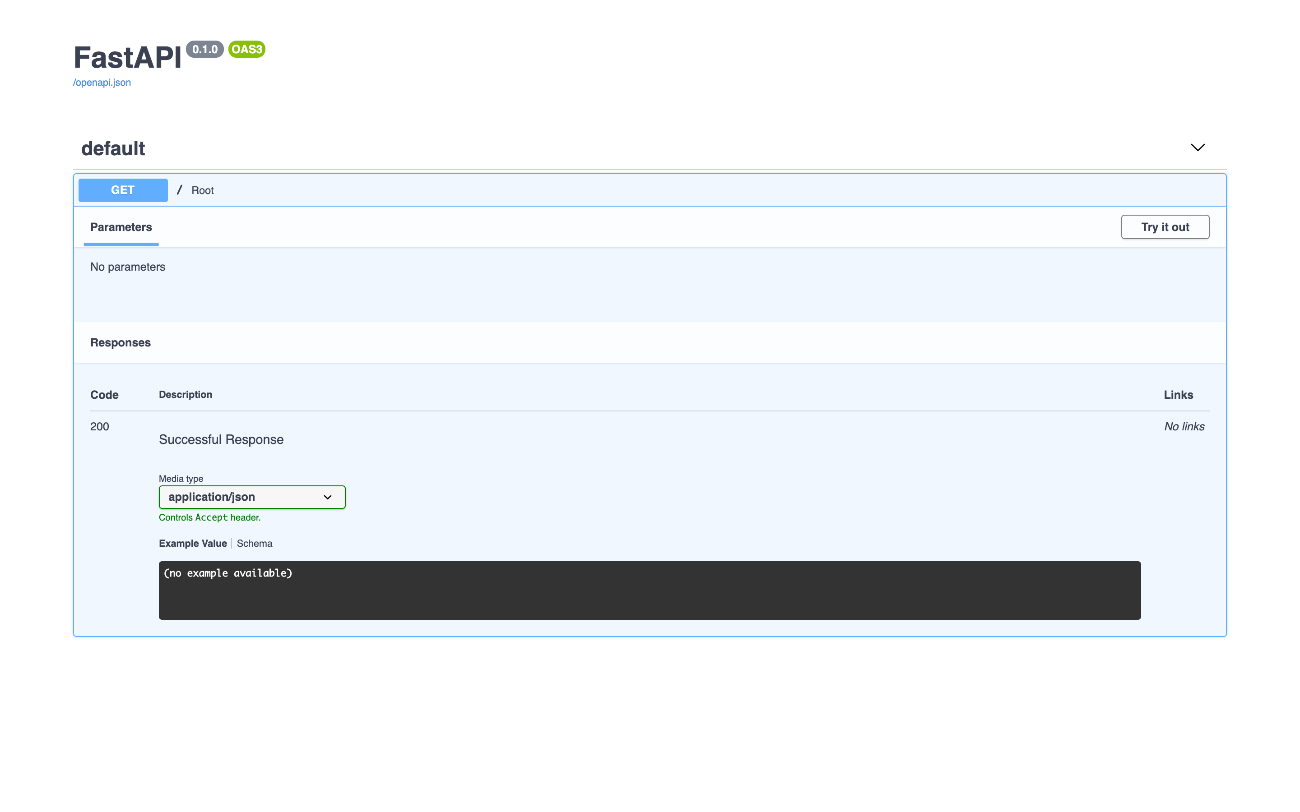Click the Description column header
Image resolution: width=1300 pixels, height=812 pixels.
coord(185,395)
